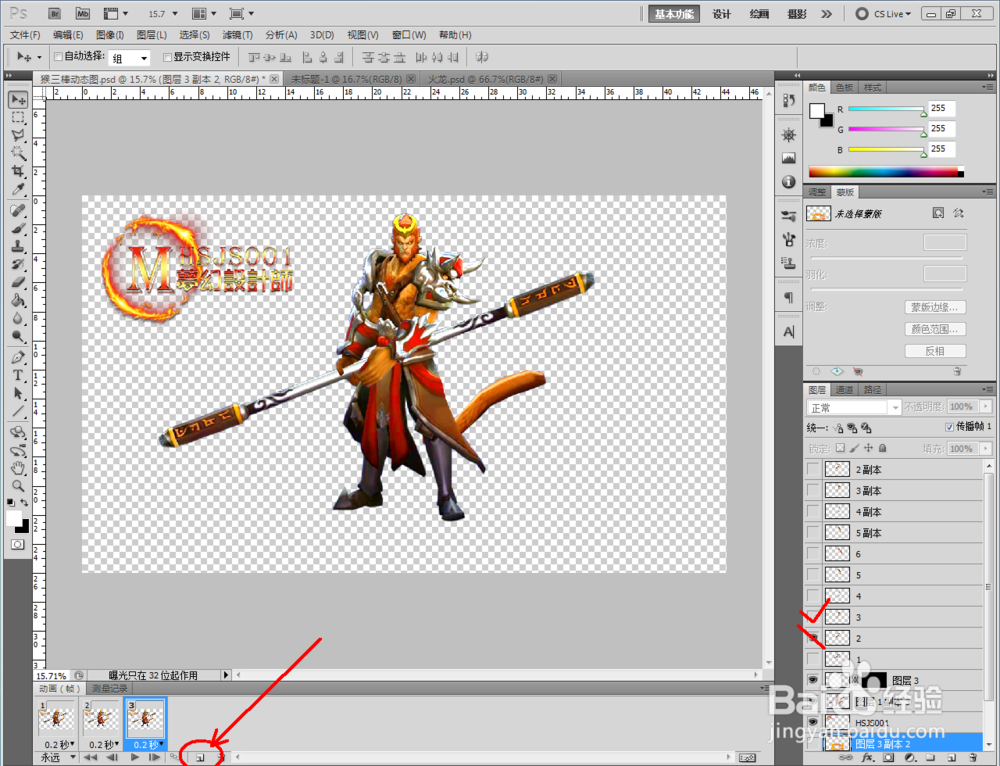Open the 图像(I) menu
Image resolution: width=1000 pixels, height=766 pixels.
pyautogui.click(x=110, y=35)
